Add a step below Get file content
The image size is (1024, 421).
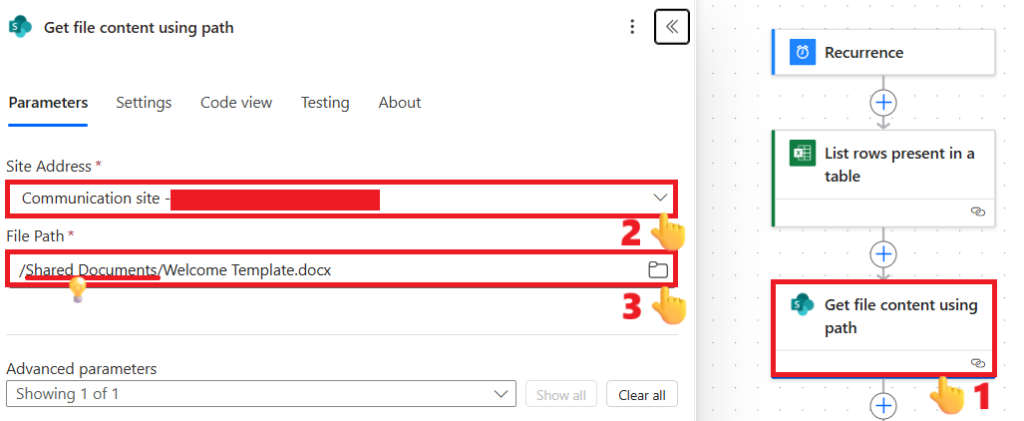[884, 405]
